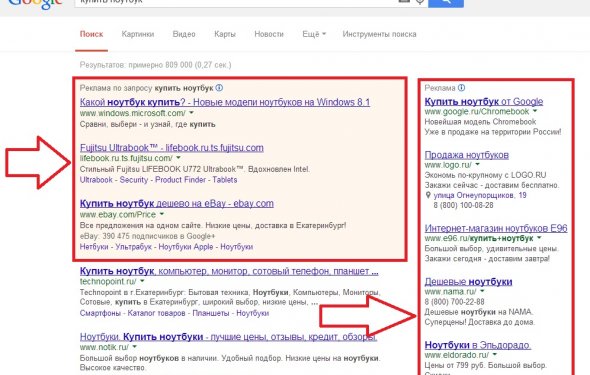
Task: Open 'Интернет-магазин ноутбуков Е96' link
Action: point(496,228)
